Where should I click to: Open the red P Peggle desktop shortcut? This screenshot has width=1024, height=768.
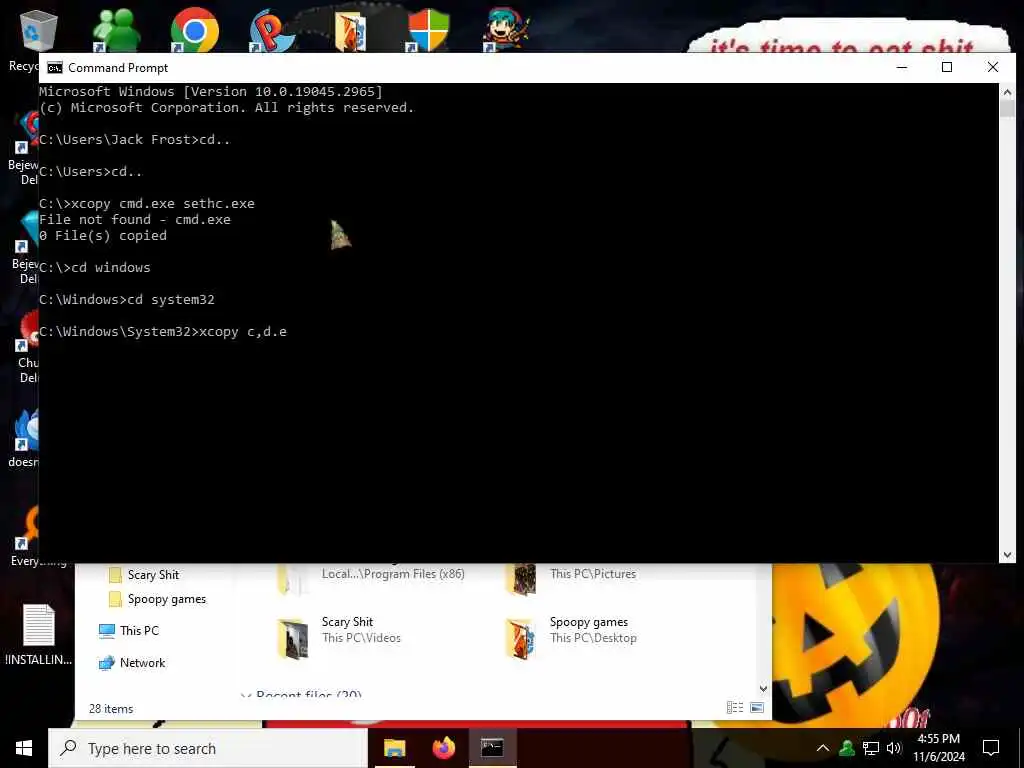click(272, 31)
